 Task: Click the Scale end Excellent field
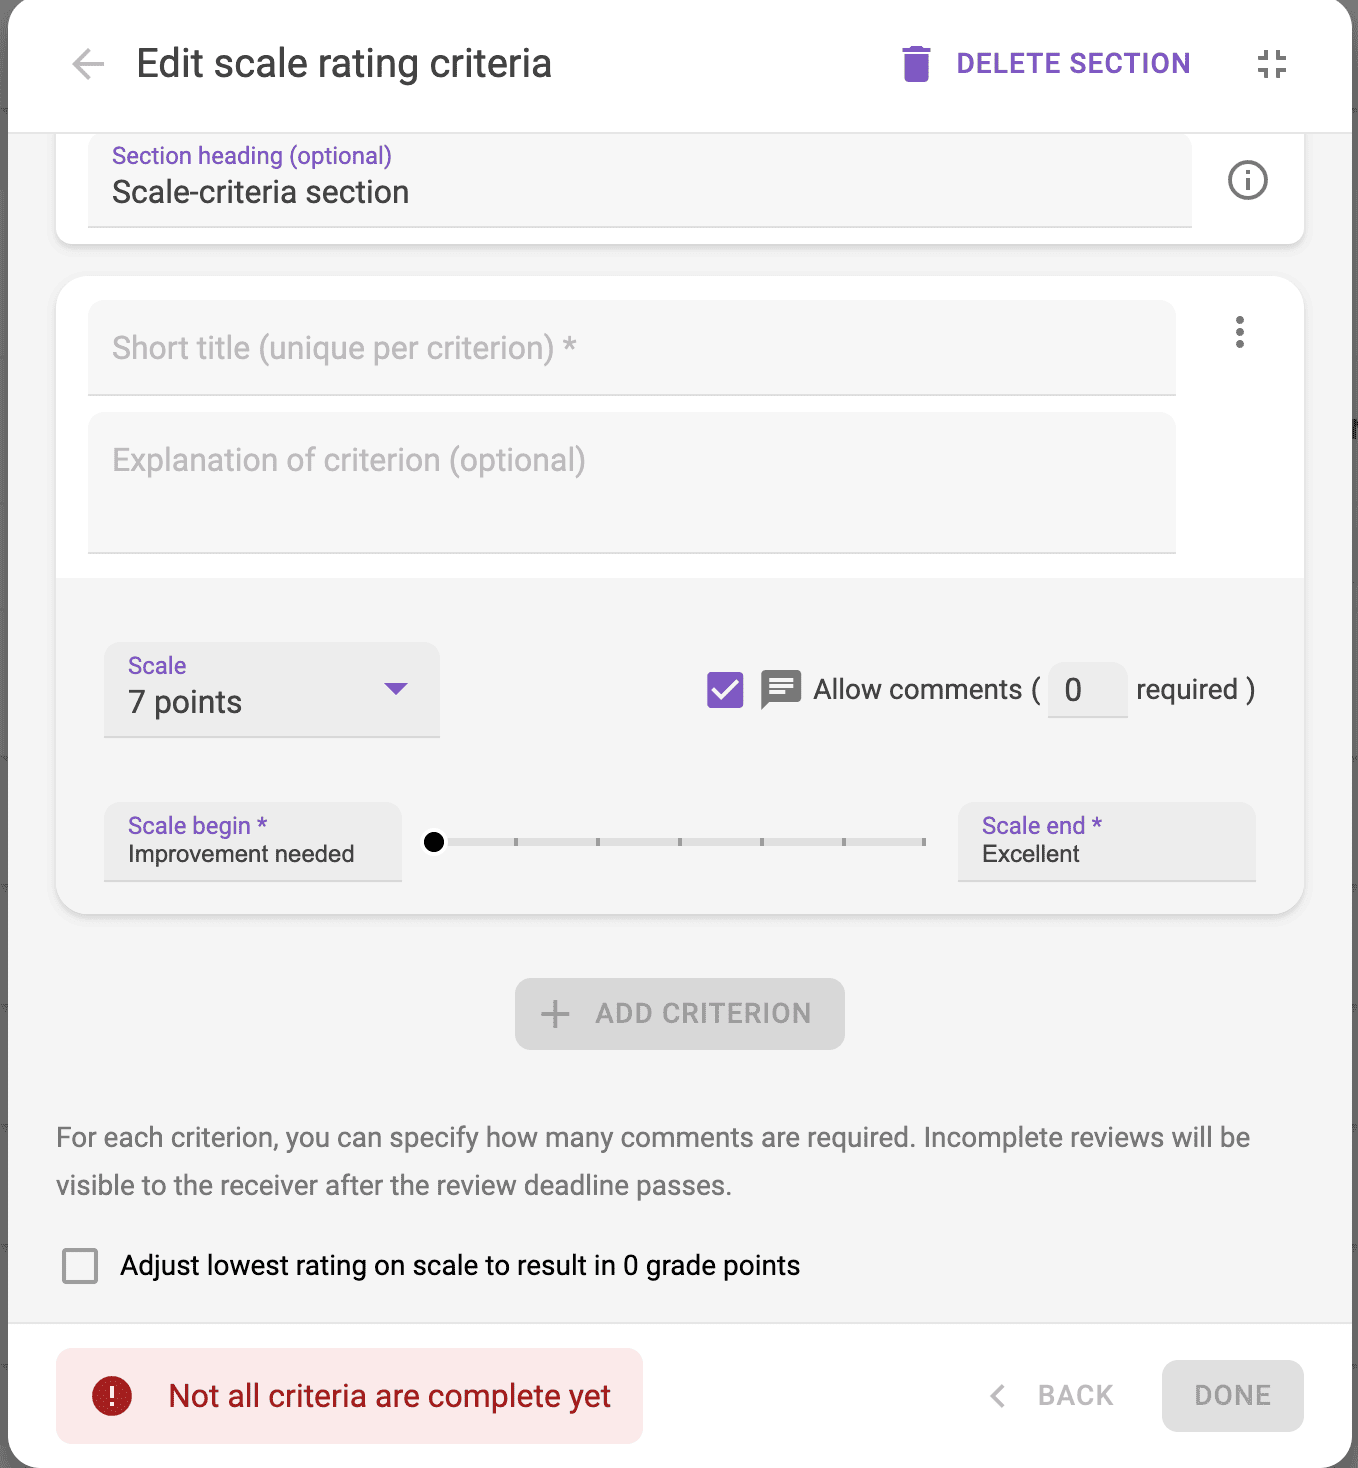[x=1106, y=842]
